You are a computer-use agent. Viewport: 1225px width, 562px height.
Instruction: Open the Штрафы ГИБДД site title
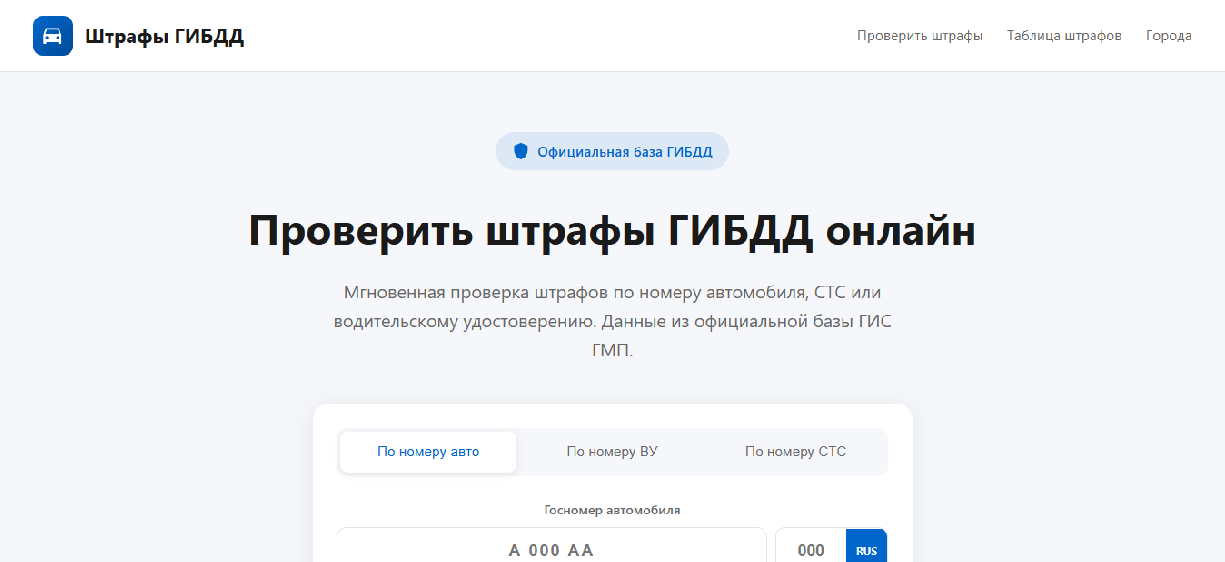[x=165, y=37]
